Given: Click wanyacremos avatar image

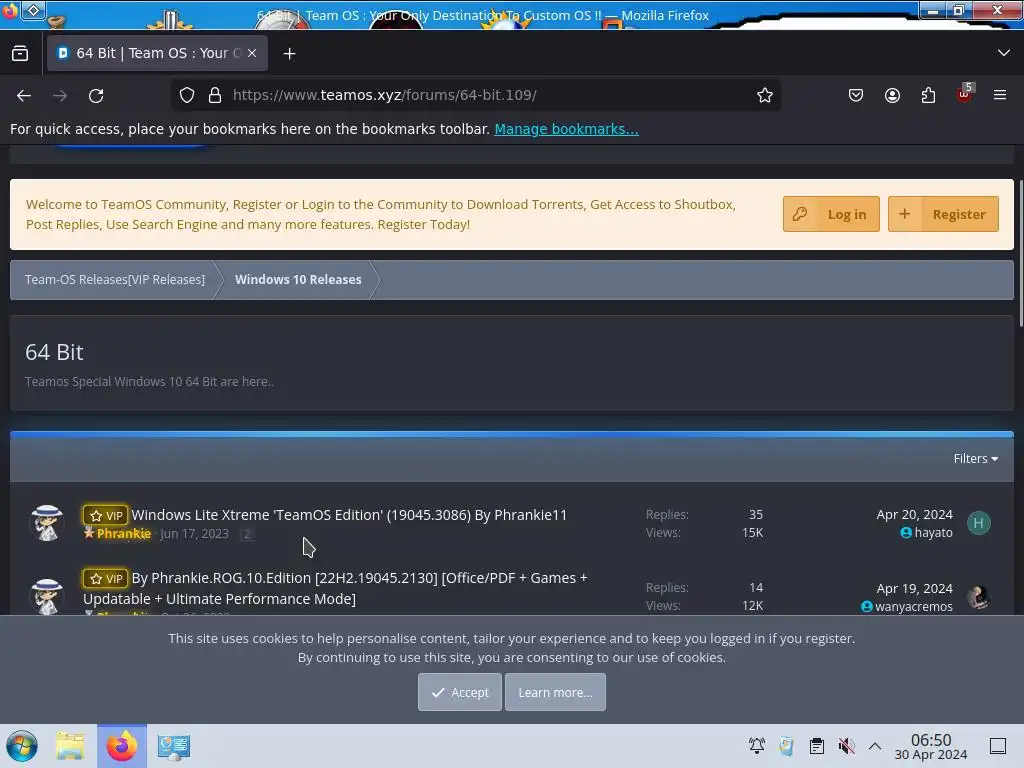Looking at the screenshot, I should [x=978, y=597].
